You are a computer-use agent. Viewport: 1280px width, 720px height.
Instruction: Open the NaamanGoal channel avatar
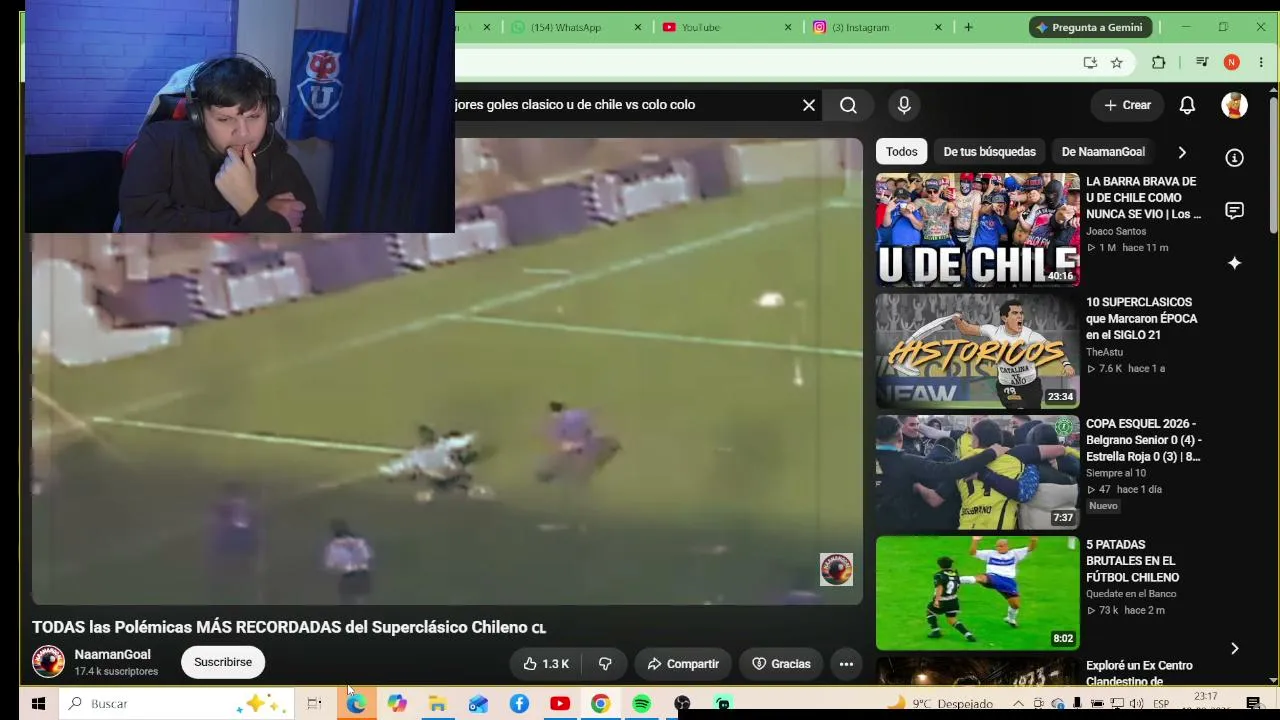tap(48, 662)
